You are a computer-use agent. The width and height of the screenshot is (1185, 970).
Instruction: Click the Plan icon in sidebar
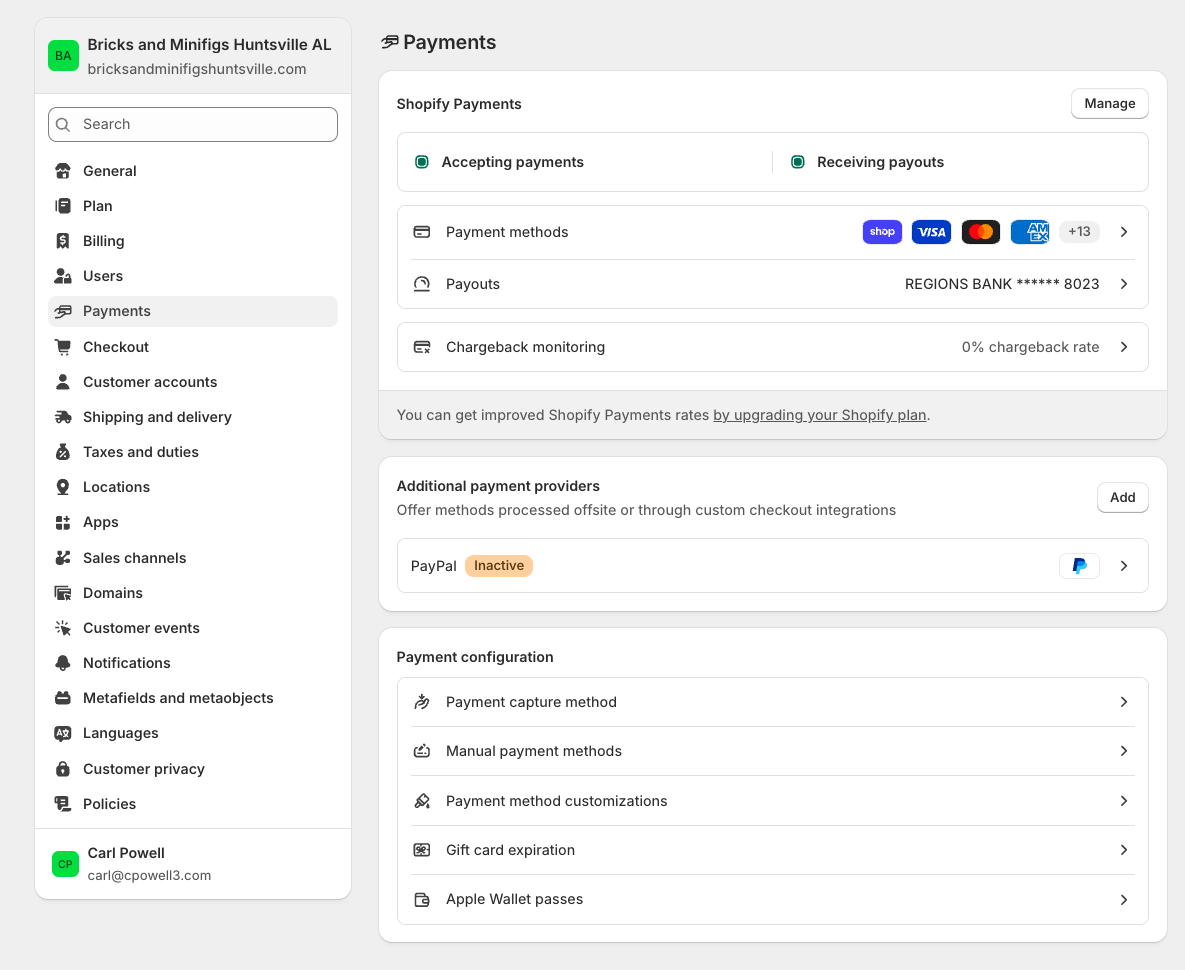63,205
